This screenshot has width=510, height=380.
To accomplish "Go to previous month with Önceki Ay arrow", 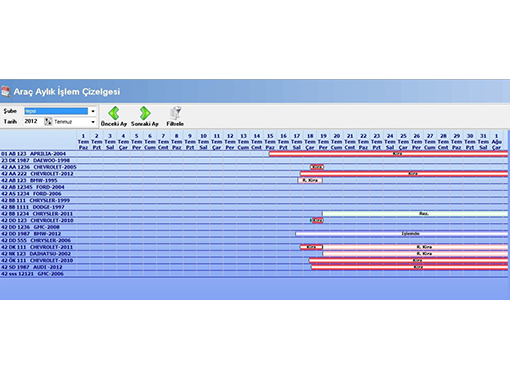I will click(114, 113).
